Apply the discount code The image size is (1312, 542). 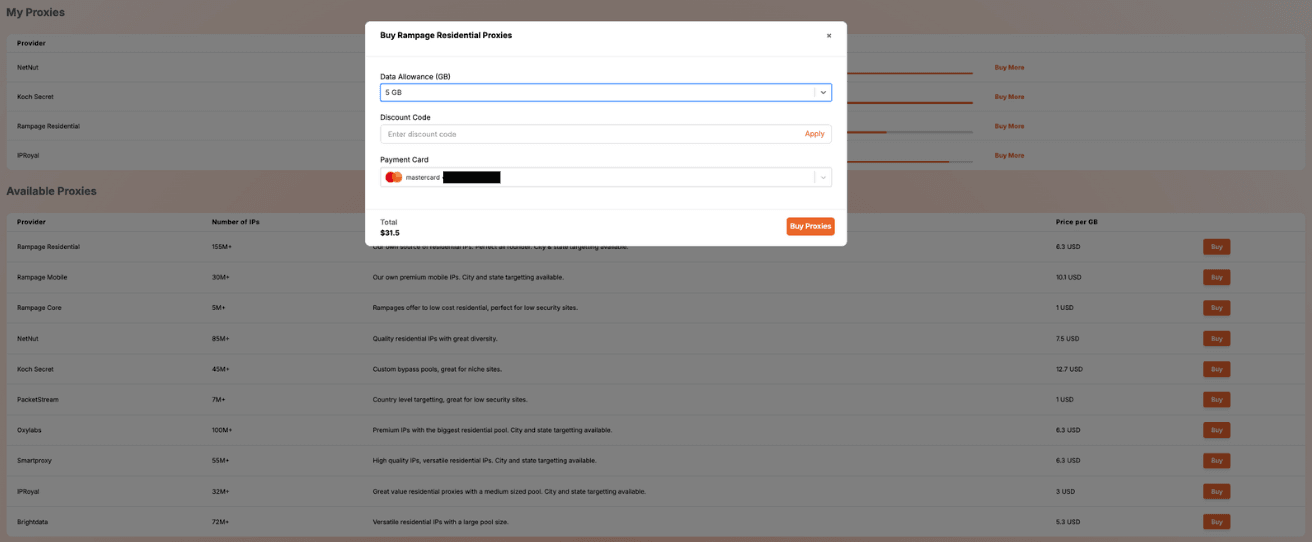click(x=814, y=134)
